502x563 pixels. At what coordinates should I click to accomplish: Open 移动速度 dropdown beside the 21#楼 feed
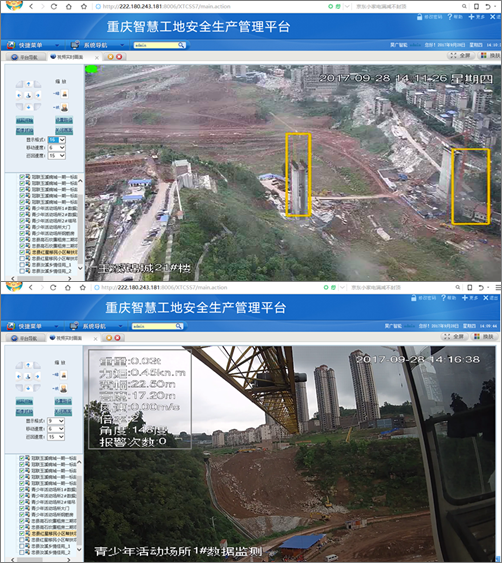point(57,148)
